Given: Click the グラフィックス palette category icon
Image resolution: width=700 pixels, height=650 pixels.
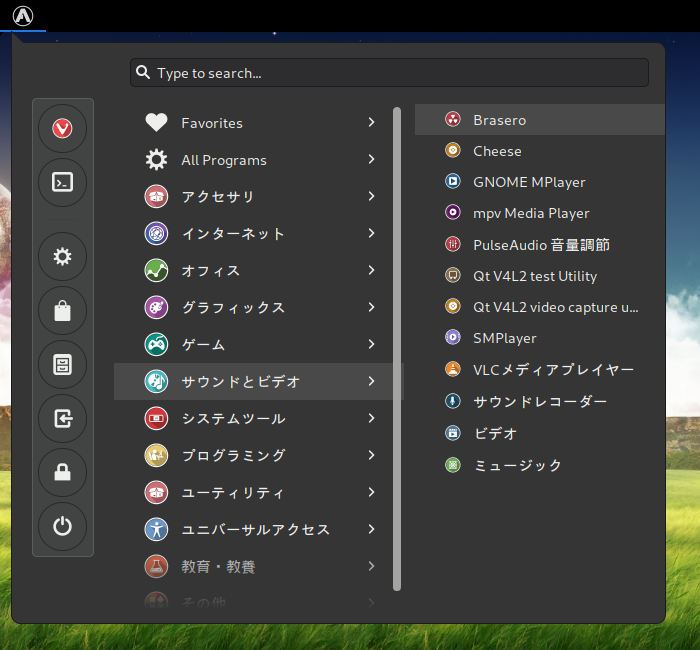Looking at the screenshot, I should pyautogui.click(x=156, y=307).
